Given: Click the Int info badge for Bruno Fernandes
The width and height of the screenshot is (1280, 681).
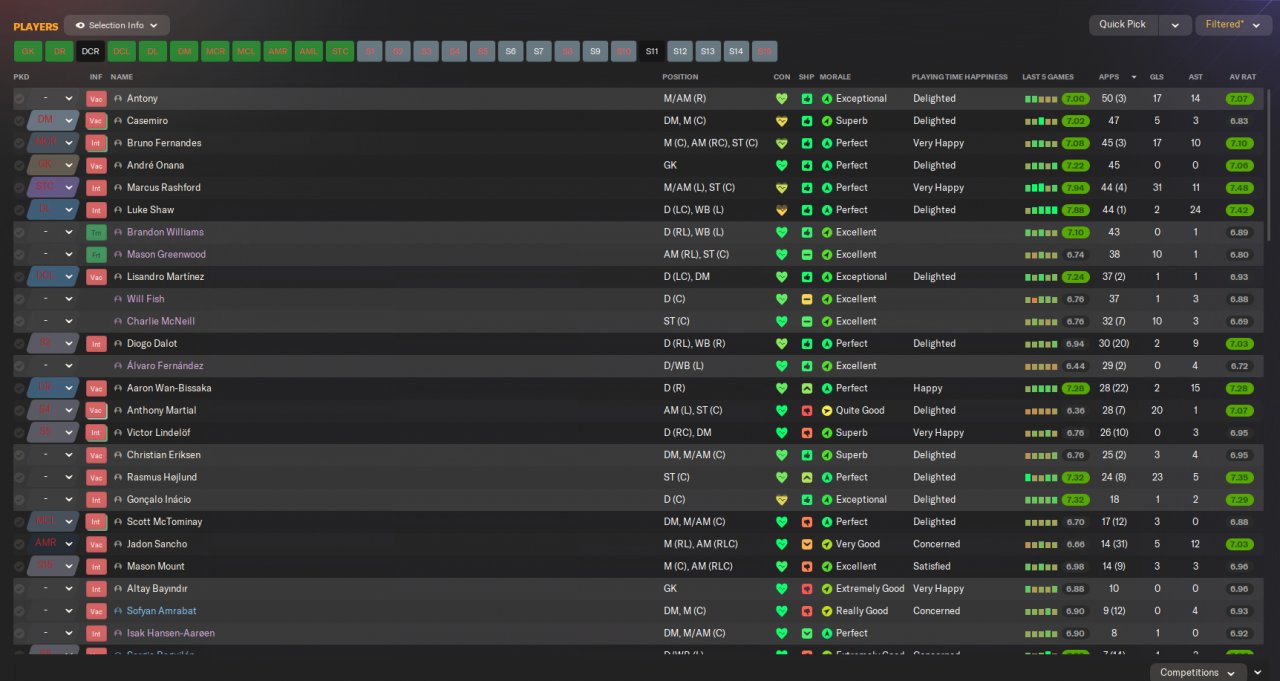Looking at the screenshot, I should (96, 143).
